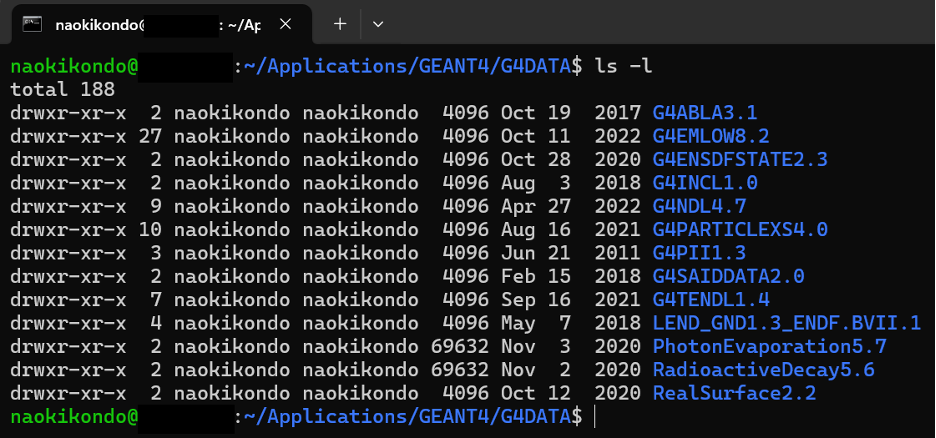
Task: Open a new tab with the plus button
Action: 340,24
